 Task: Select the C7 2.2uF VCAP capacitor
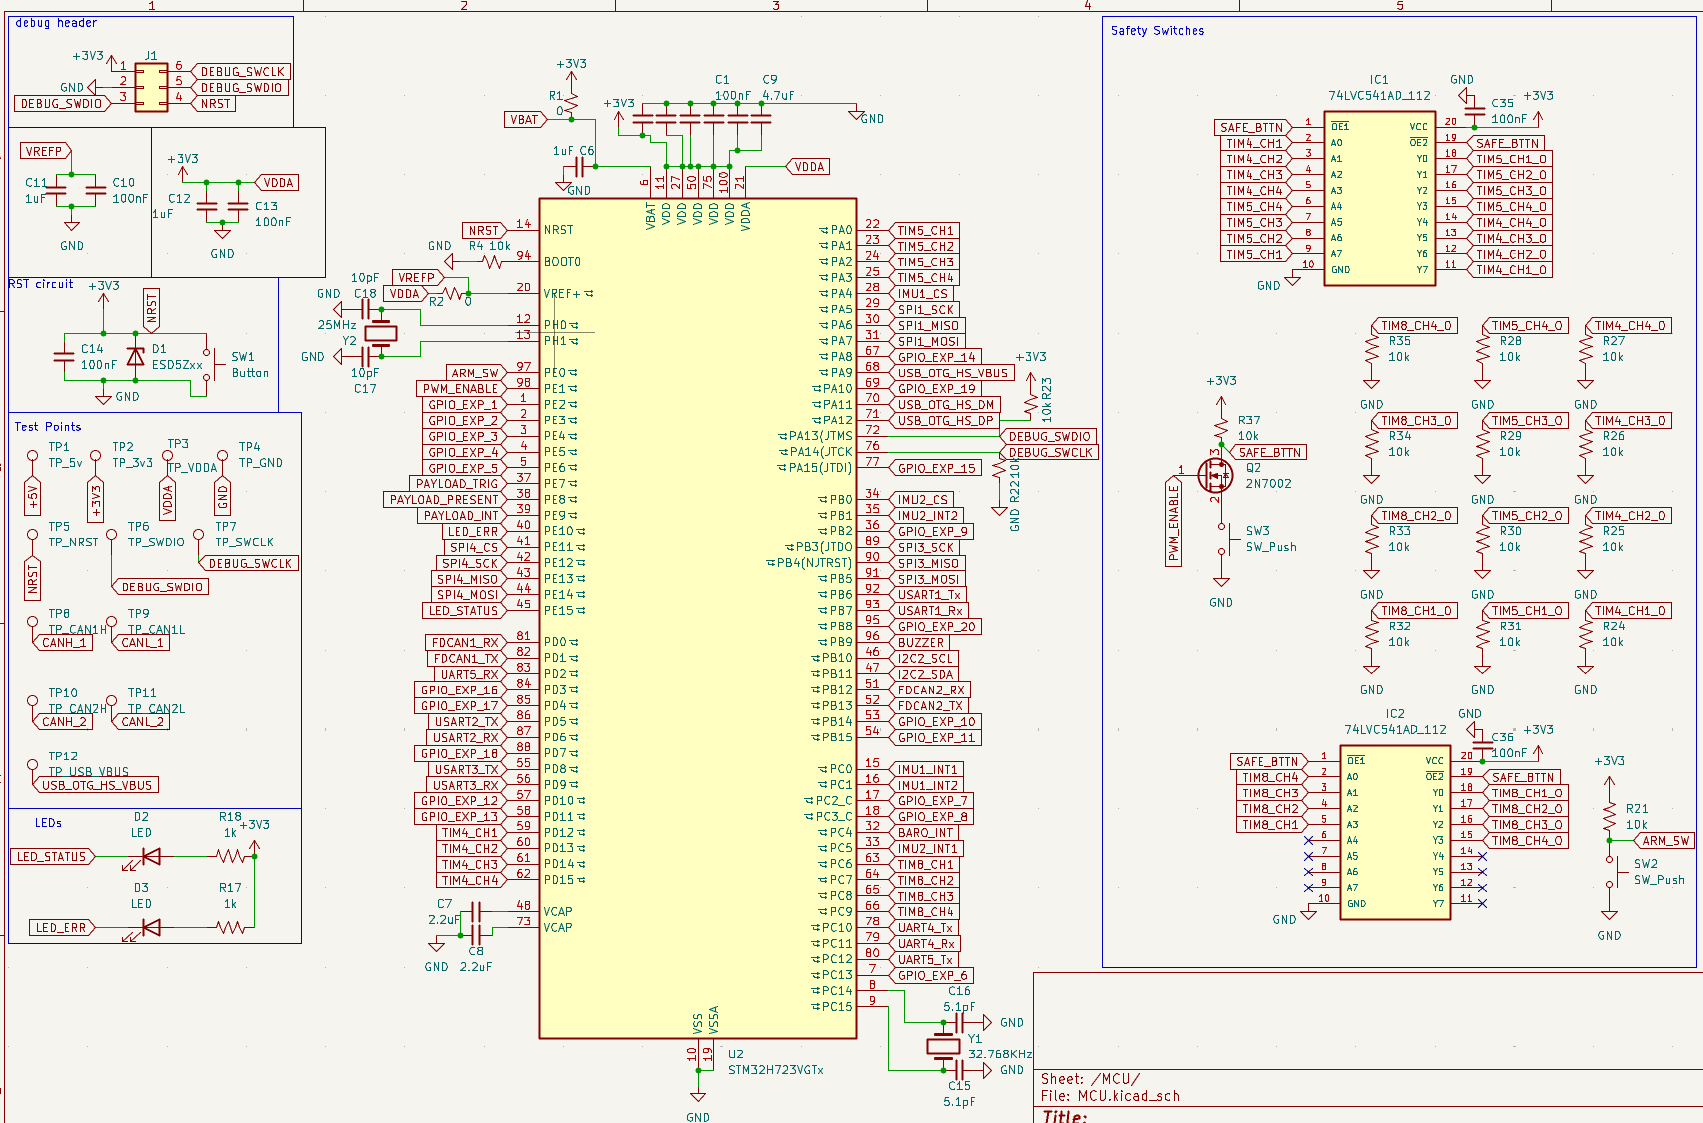(475, 912)
